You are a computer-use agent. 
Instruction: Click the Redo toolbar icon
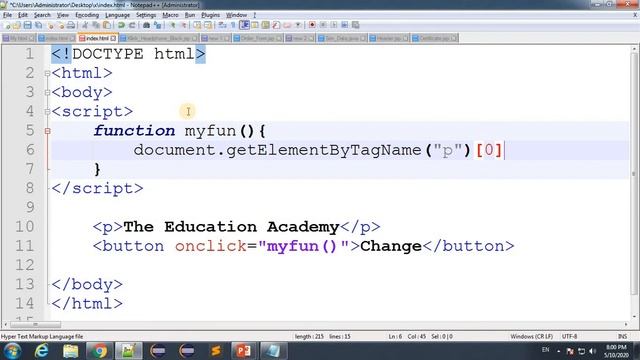(132, 25)
